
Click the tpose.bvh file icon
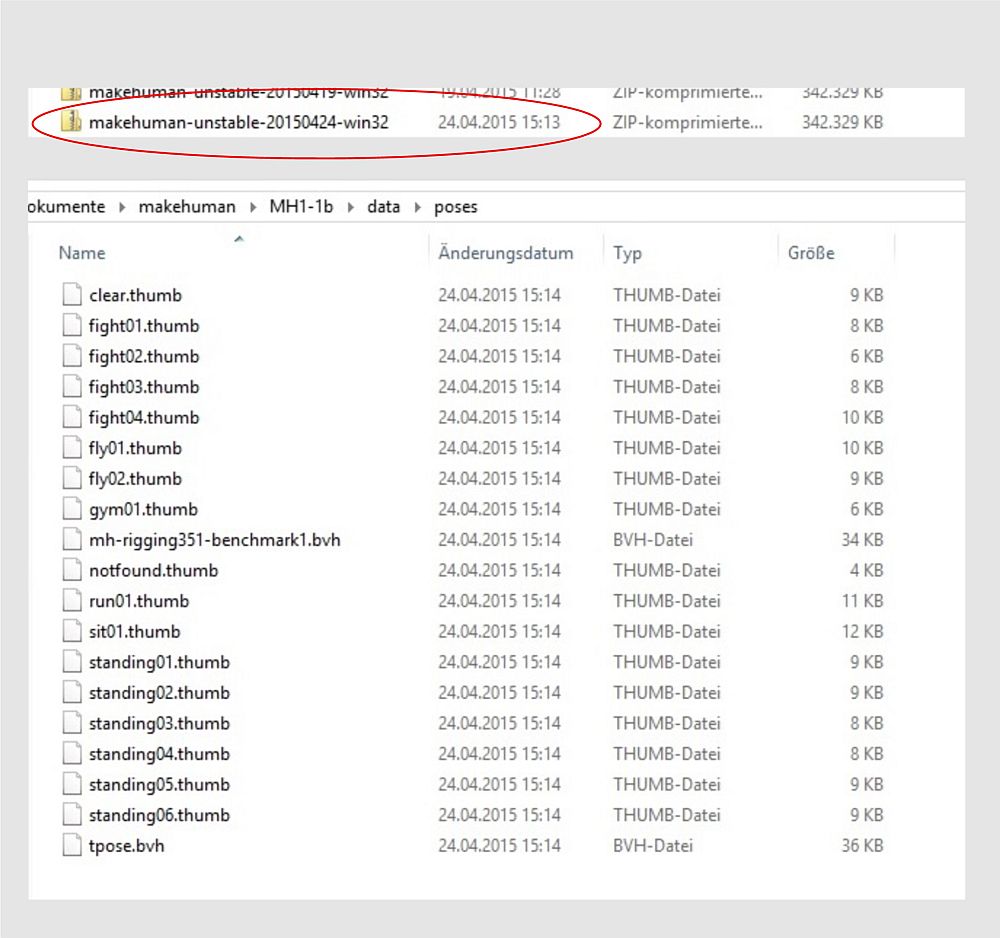(72, 846)
